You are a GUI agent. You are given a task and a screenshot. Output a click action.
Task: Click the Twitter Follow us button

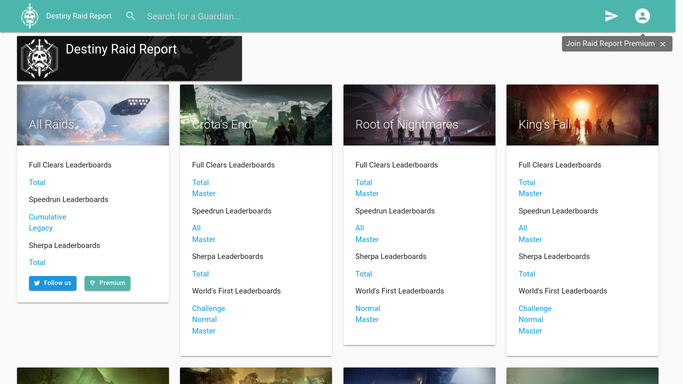pyautogui.click(x=53, y=283)
